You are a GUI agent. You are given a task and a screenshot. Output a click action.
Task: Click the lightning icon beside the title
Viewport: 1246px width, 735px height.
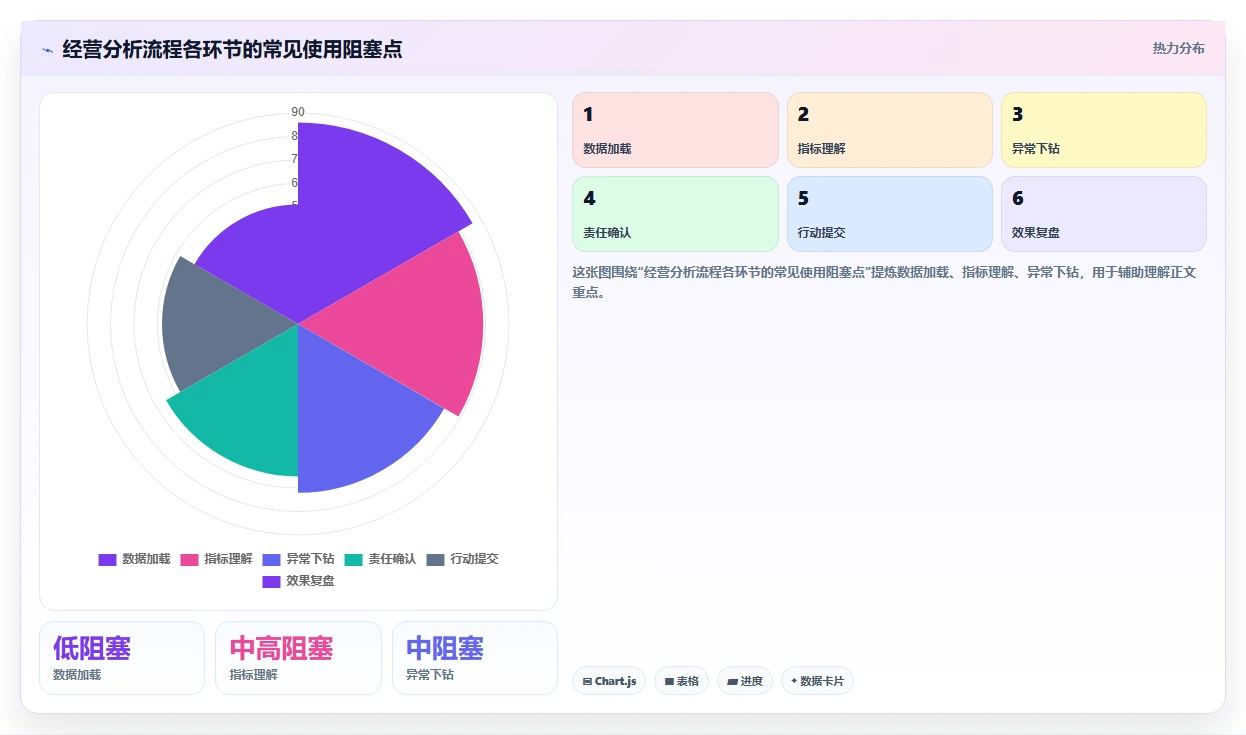pos(47,50)
